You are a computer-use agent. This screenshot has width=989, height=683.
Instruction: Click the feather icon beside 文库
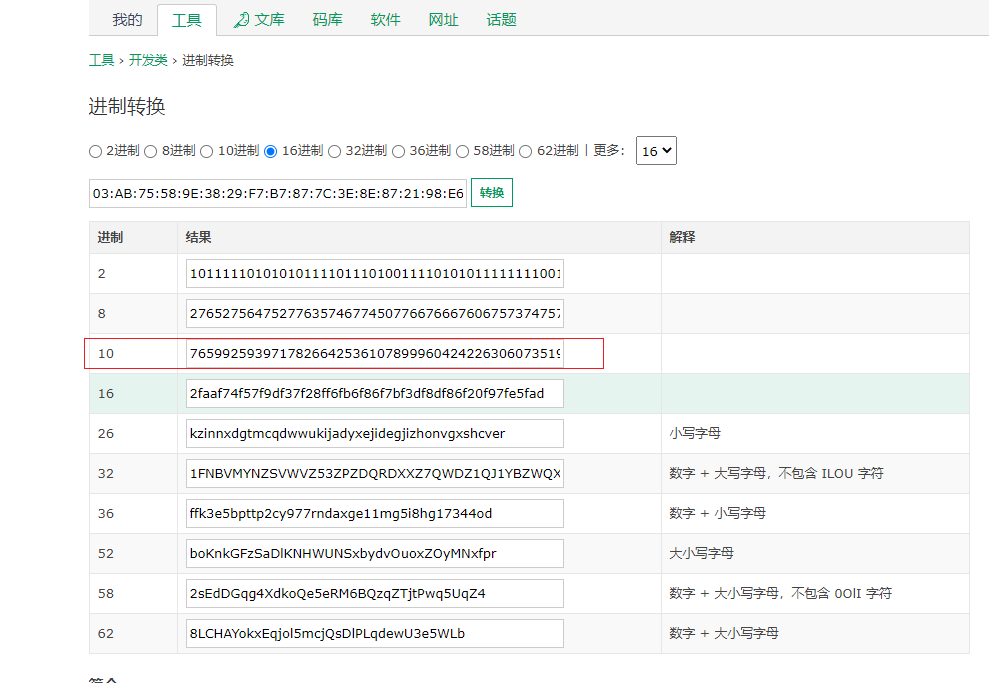(241, 20)
